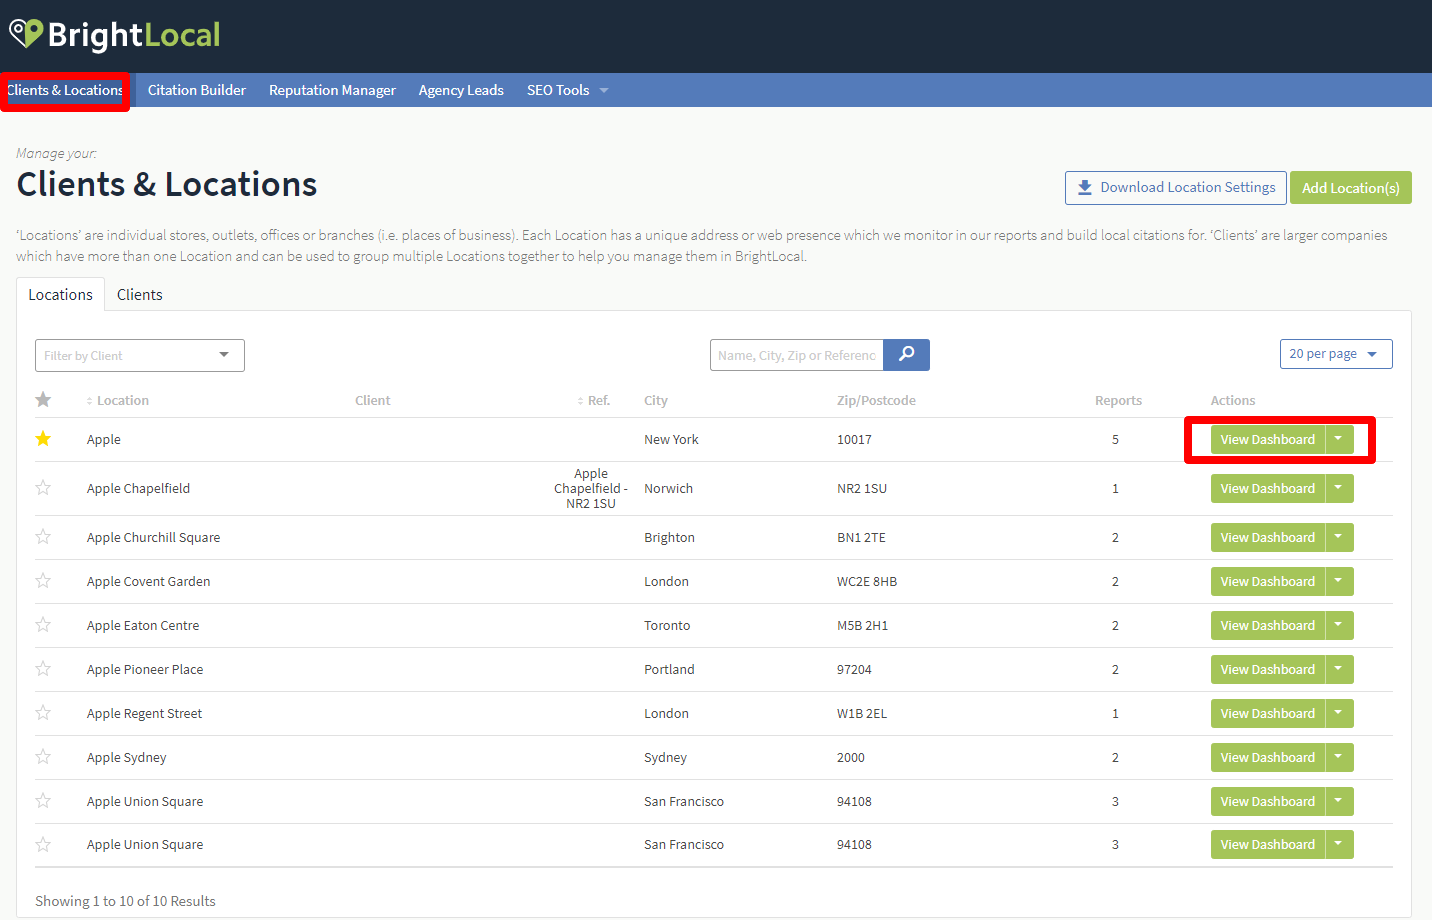View Dashboard for Apple New York
Viewport: 1432px width, 920px height.
(x=1267, y=439)
